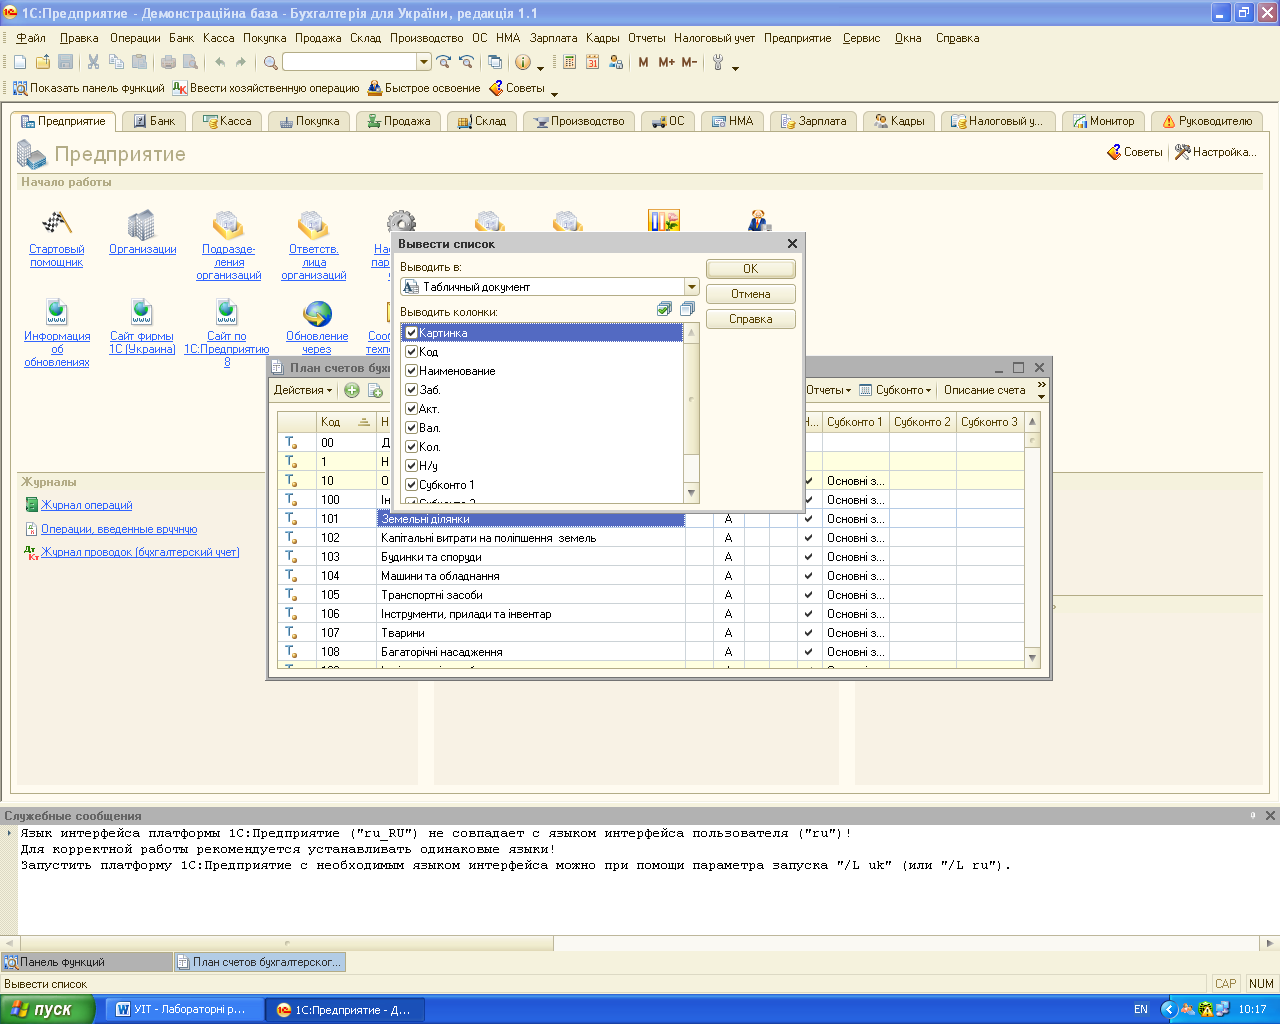Expand the Действия menu dropdown
The height and width of the screenshot is (1024, 1280).
coord(303,390)
